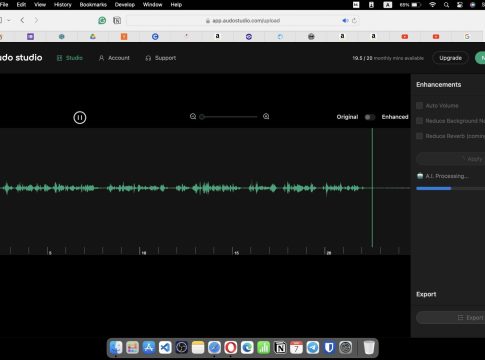The width and height of the screenshot is (485, 360).
Task: Switch to the orange square icon tab
Action: (x=124, y=36)
